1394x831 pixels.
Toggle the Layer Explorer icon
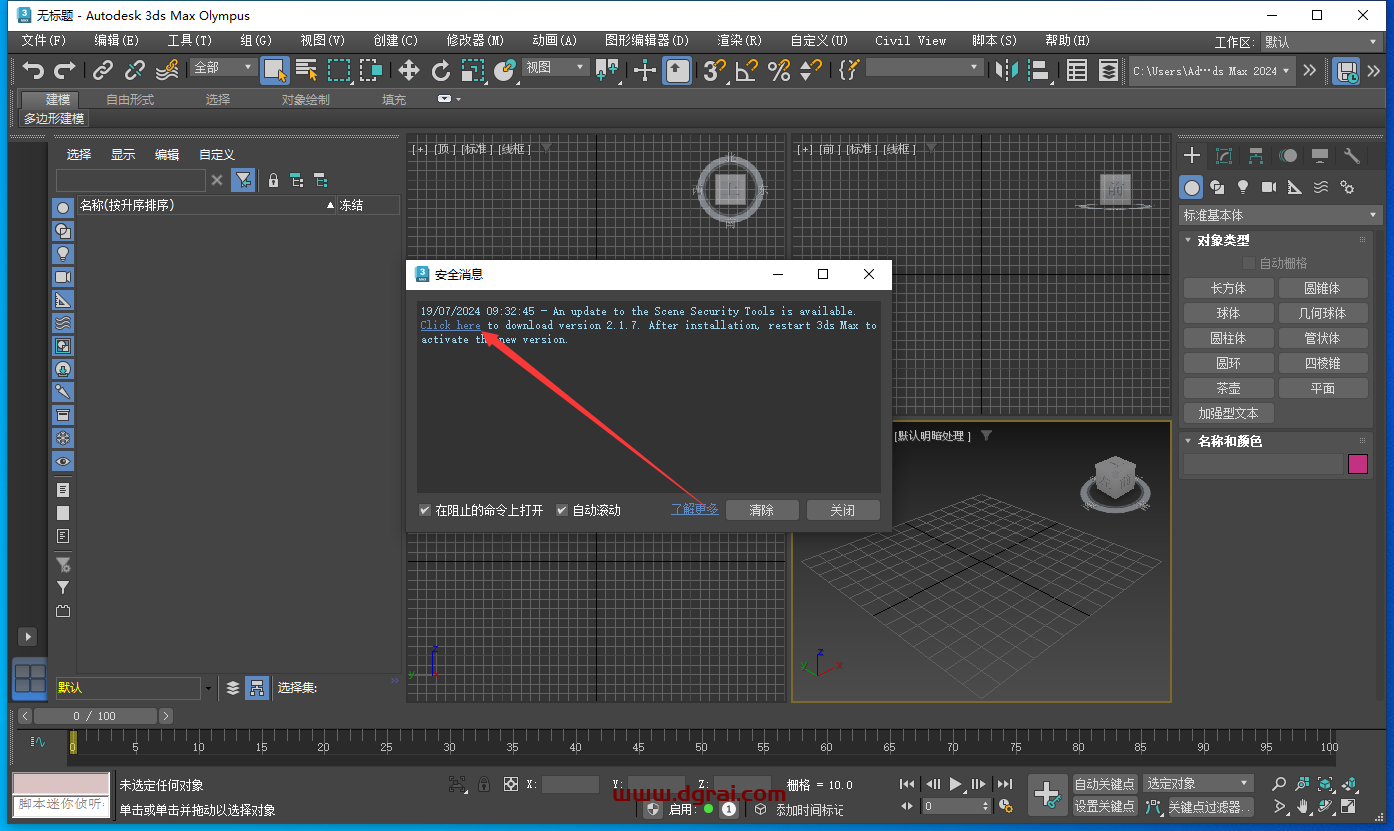click(1109, 70)
